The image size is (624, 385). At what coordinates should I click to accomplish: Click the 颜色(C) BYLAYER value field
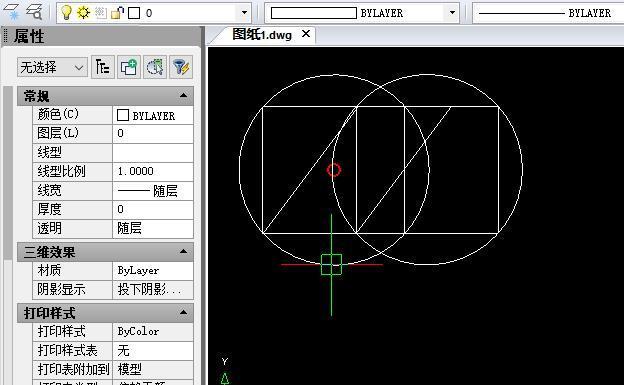click(x=153, y=115)
